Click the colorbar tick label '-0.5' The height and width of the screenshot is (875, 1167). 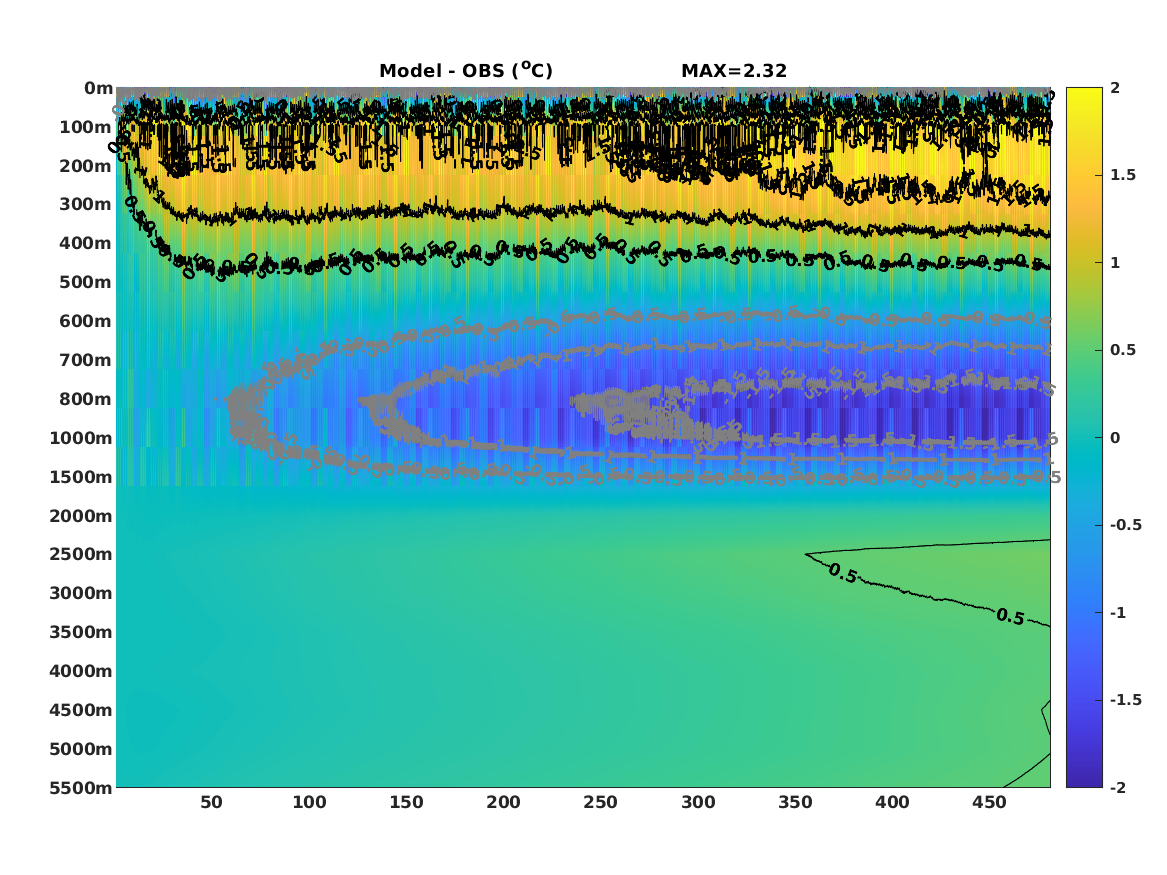pyautogui.click(x=1126, y=525)
